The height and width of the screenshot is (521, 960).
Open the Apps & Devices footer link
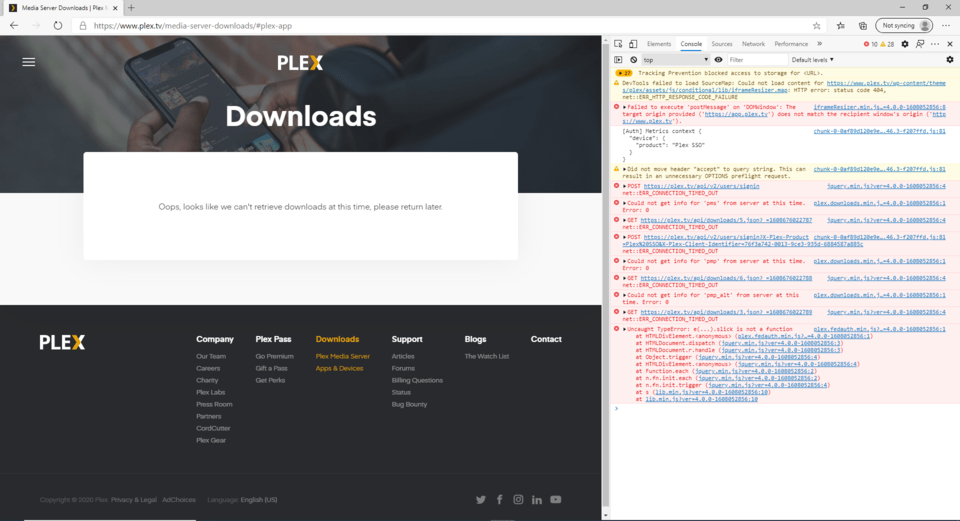coord(339,369)
